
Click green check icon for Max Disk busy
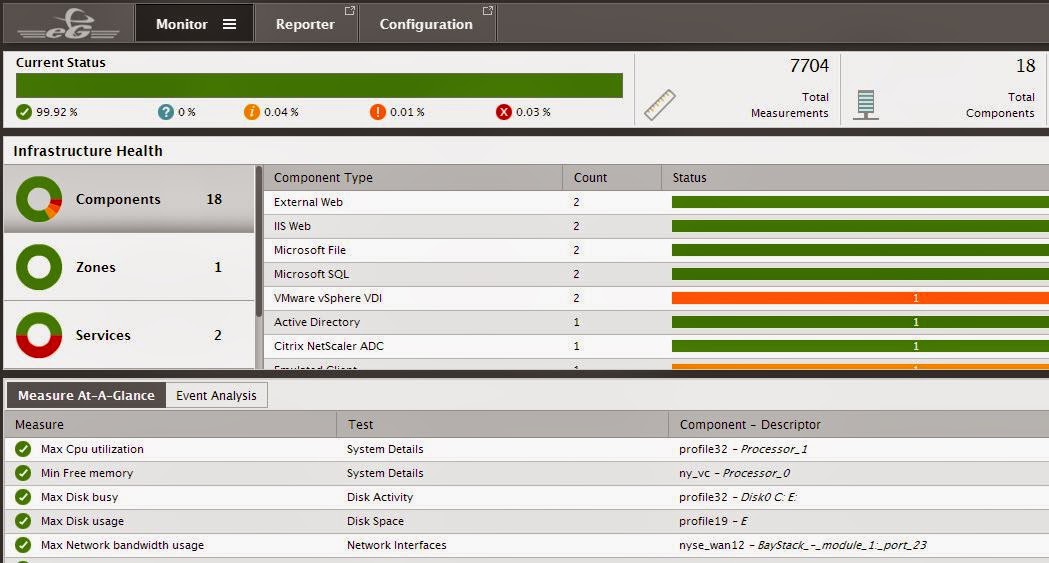[x=23, y=497]
